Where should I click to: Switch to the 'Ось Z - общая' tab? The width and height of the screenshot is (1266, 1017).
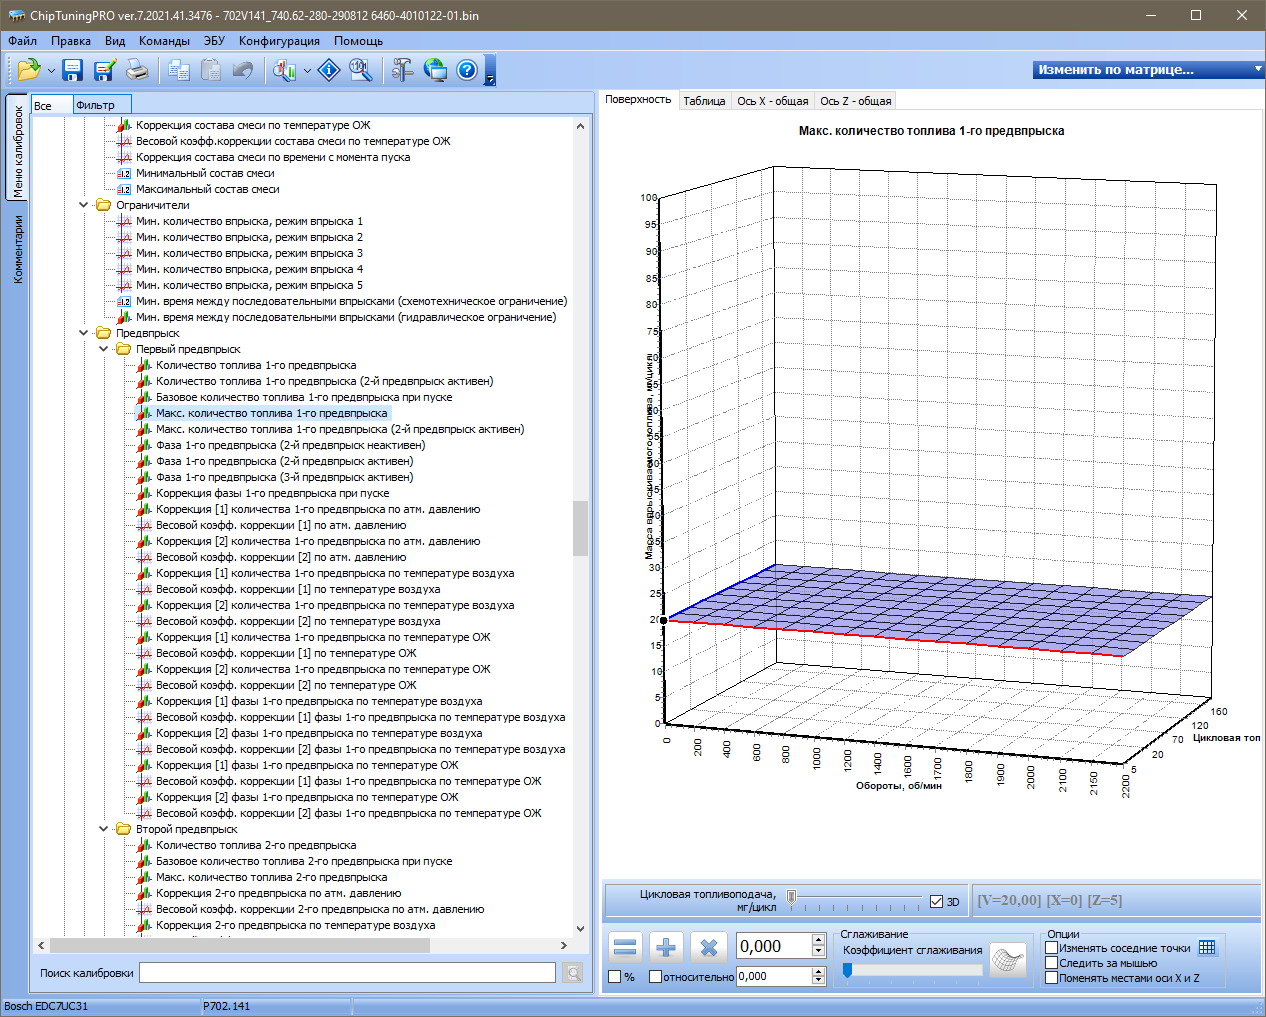pyautogui.click(x=856, y=101)
